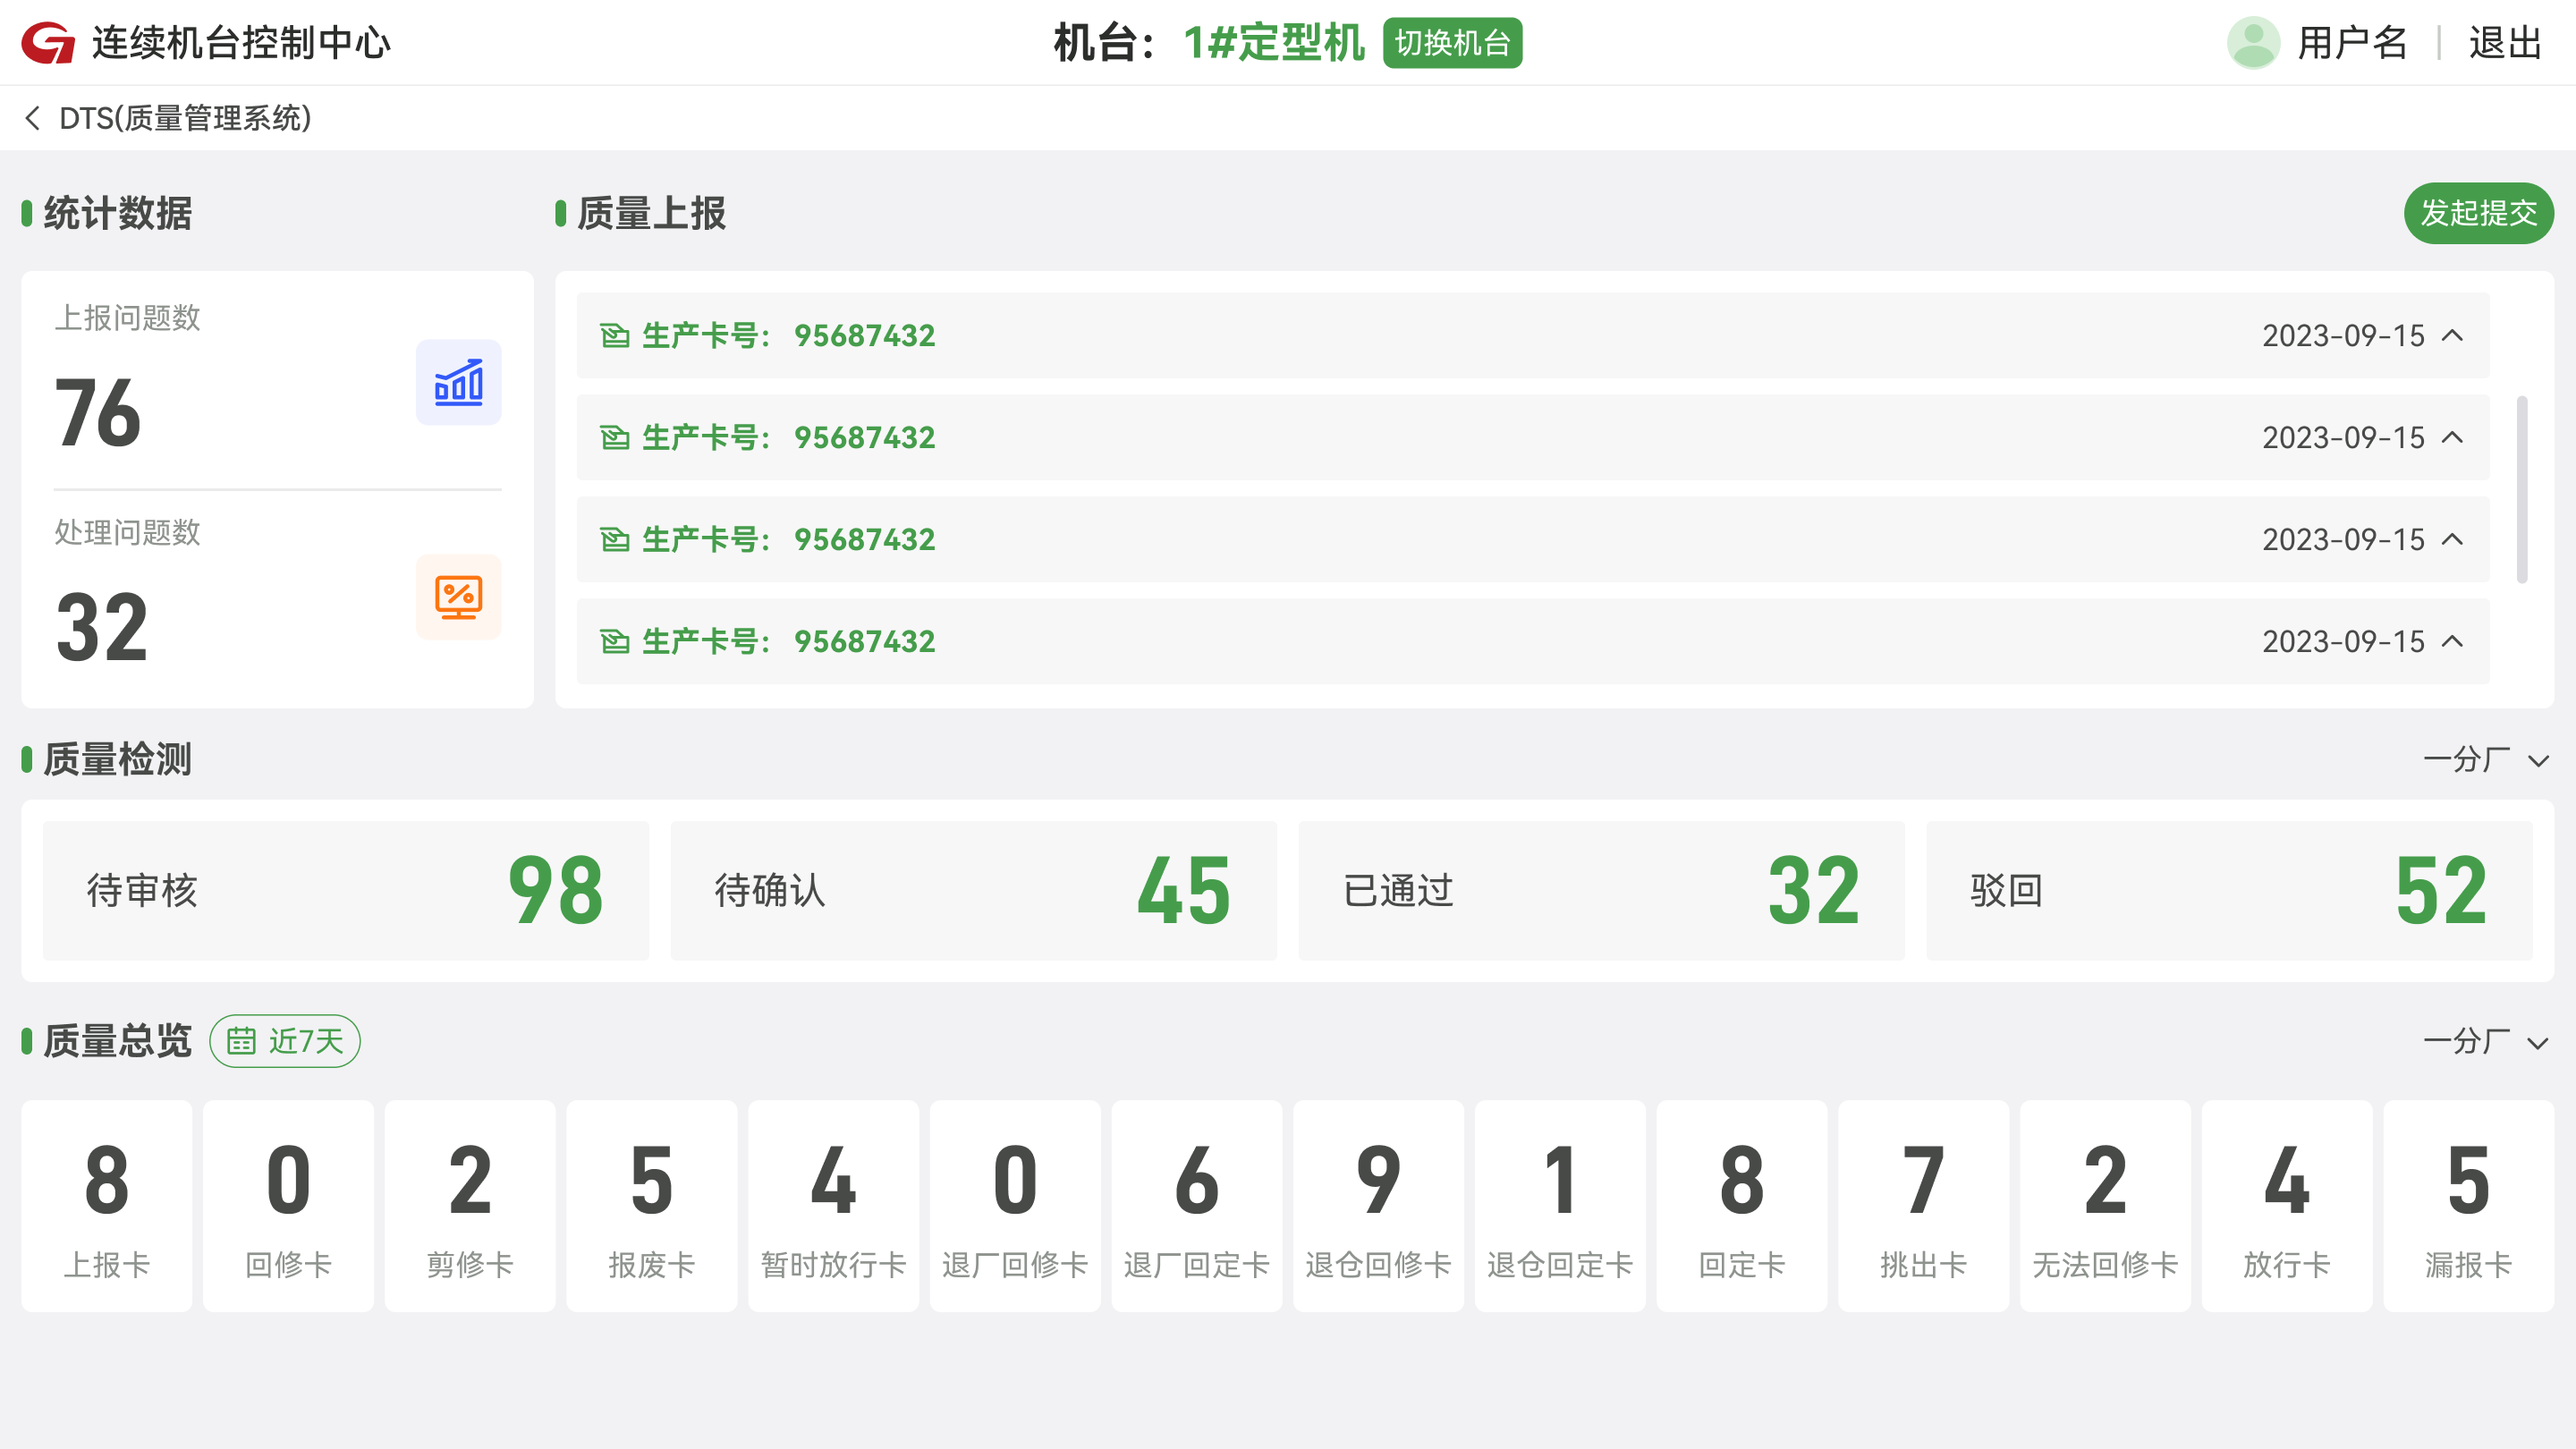2576x1449 pixels.
Task: Click the blue bar chart statistics icon
Action: pos(459,382)
